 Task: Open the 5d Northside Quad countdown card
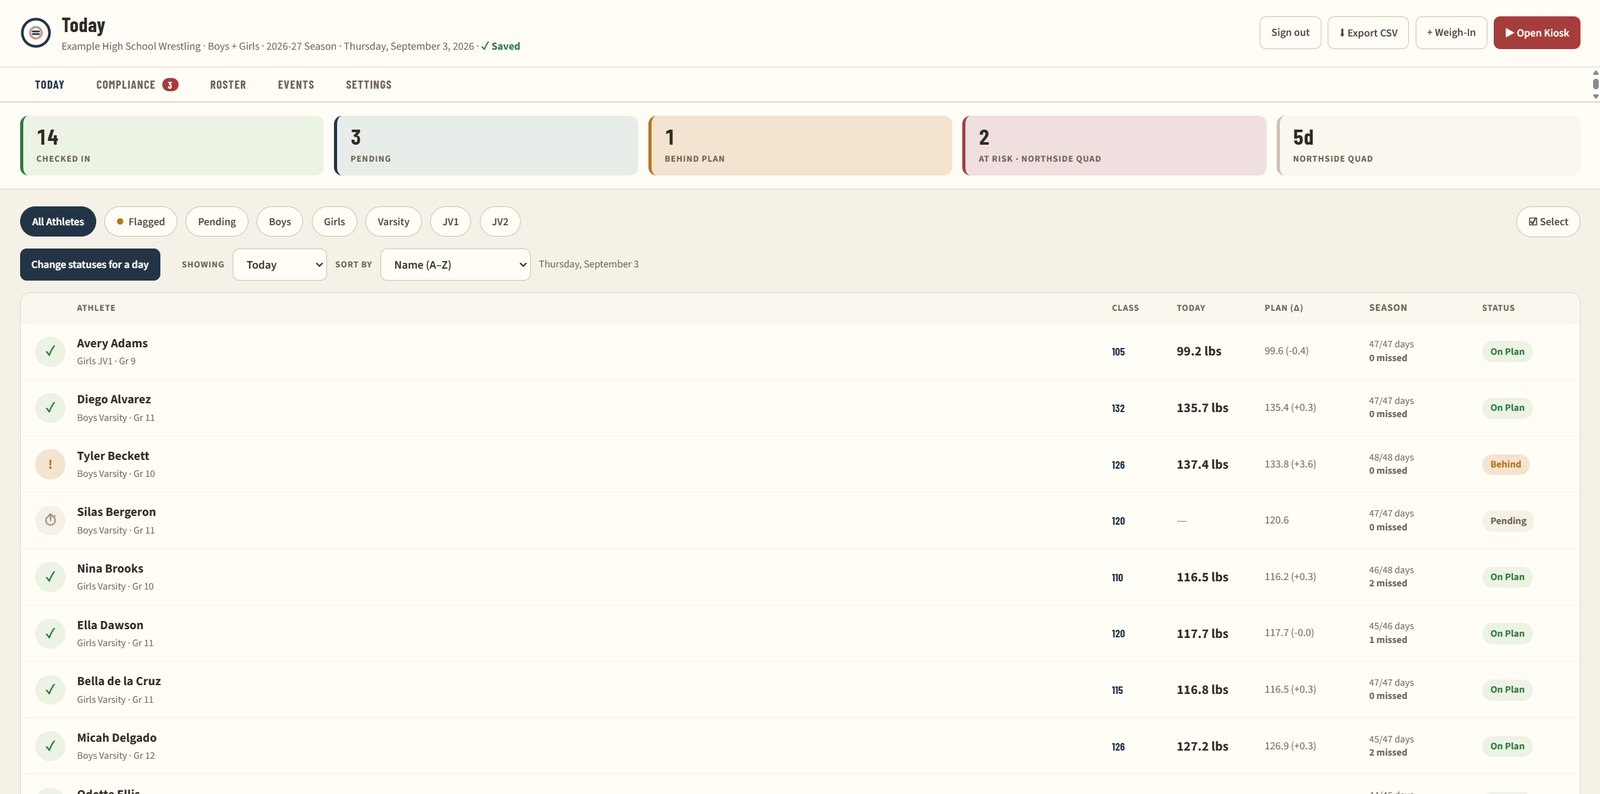point(1428,146)
